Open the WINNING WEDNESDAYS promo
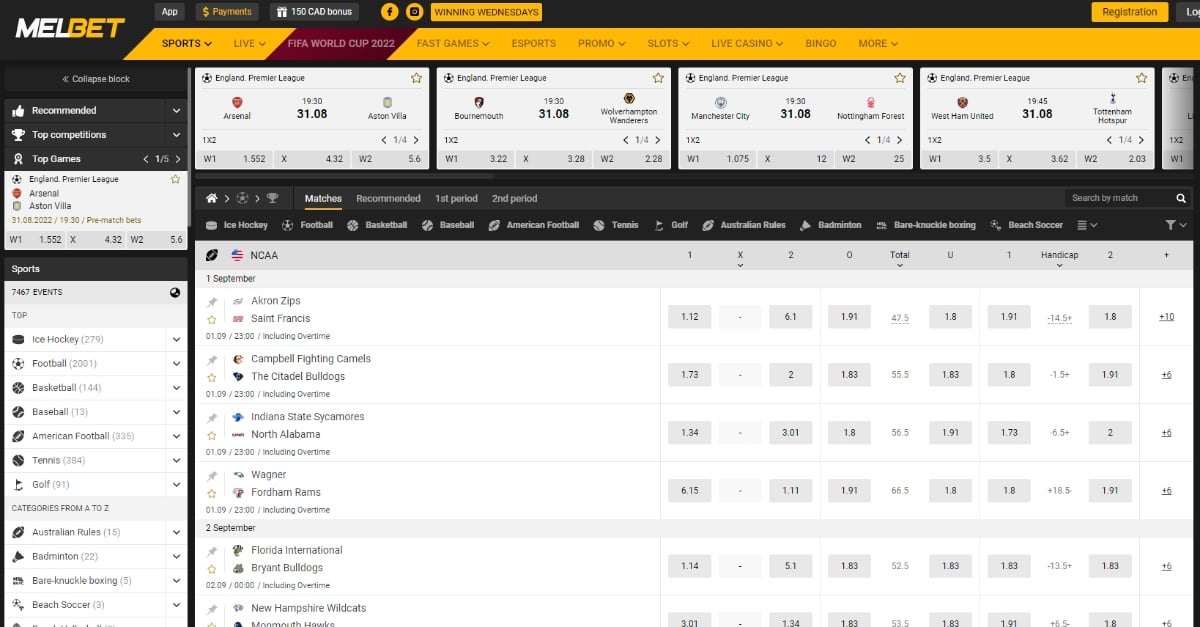The height and width of the screenshot is (627, 1200). 487,12
